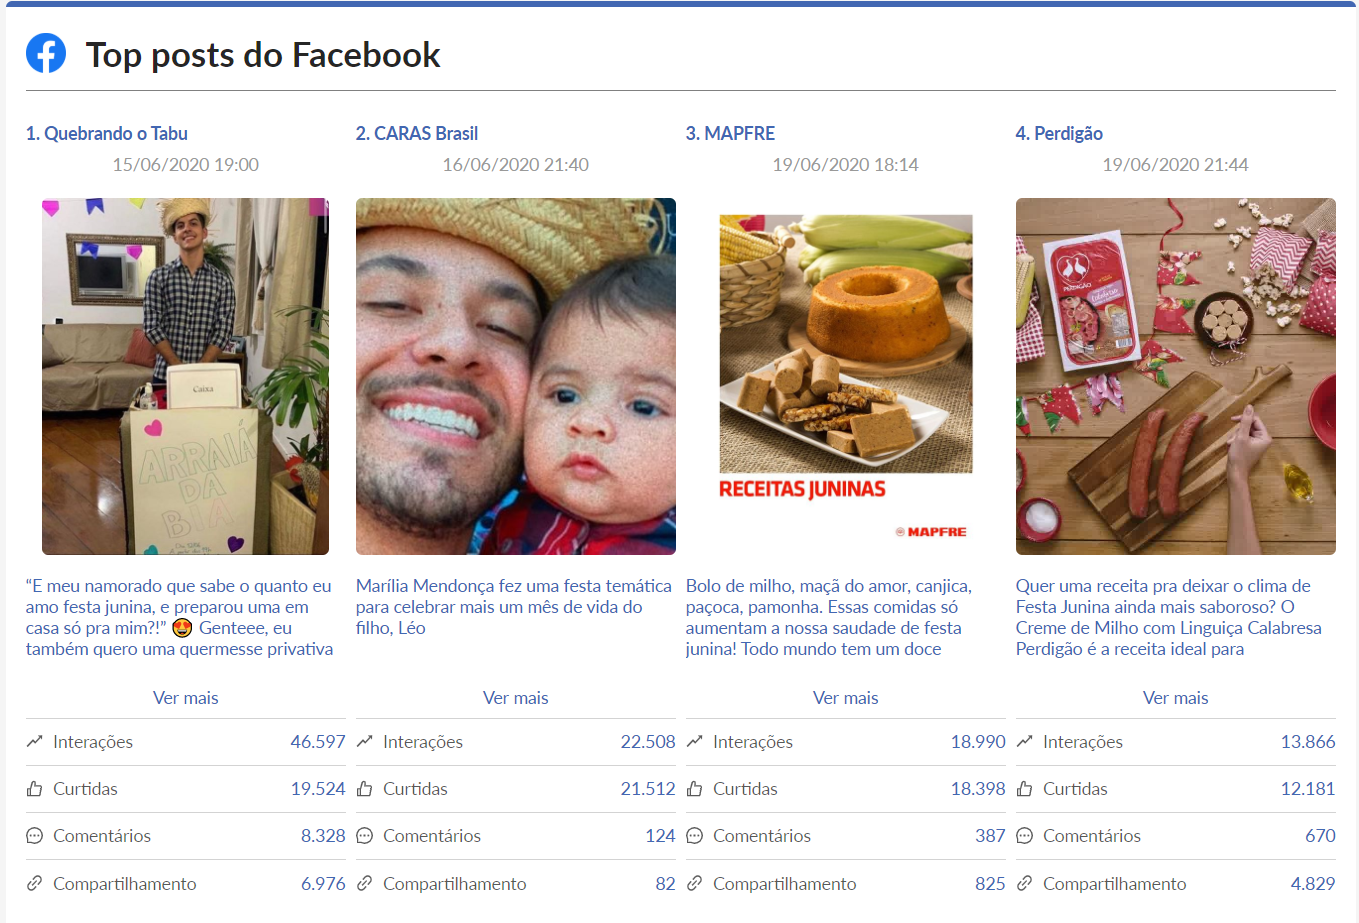1359x923 pixels.
Task: Expand 'Ver mais' under Quebrando o Tabu post
Action: [x=185, y=698]
